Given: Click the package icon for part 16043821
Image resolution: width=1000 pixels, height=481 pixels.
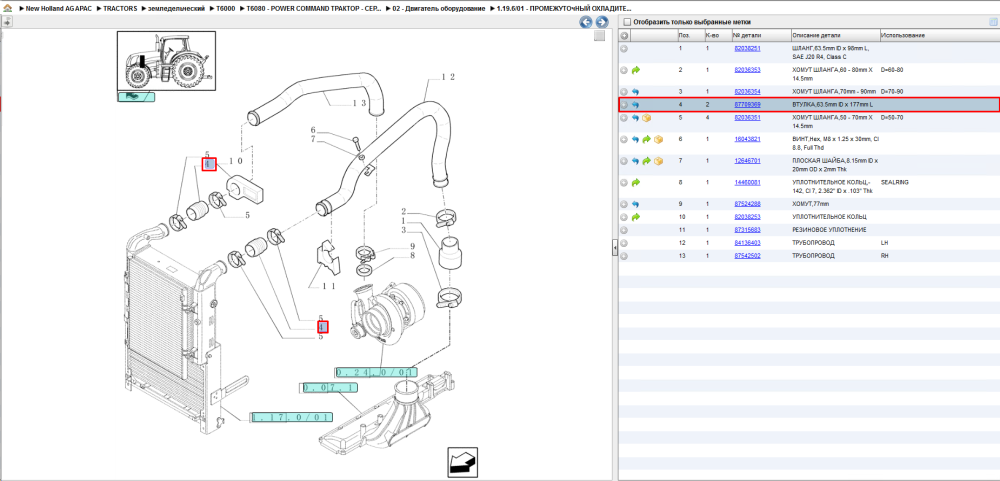Looking at the screenshot, I should (658, 139).
